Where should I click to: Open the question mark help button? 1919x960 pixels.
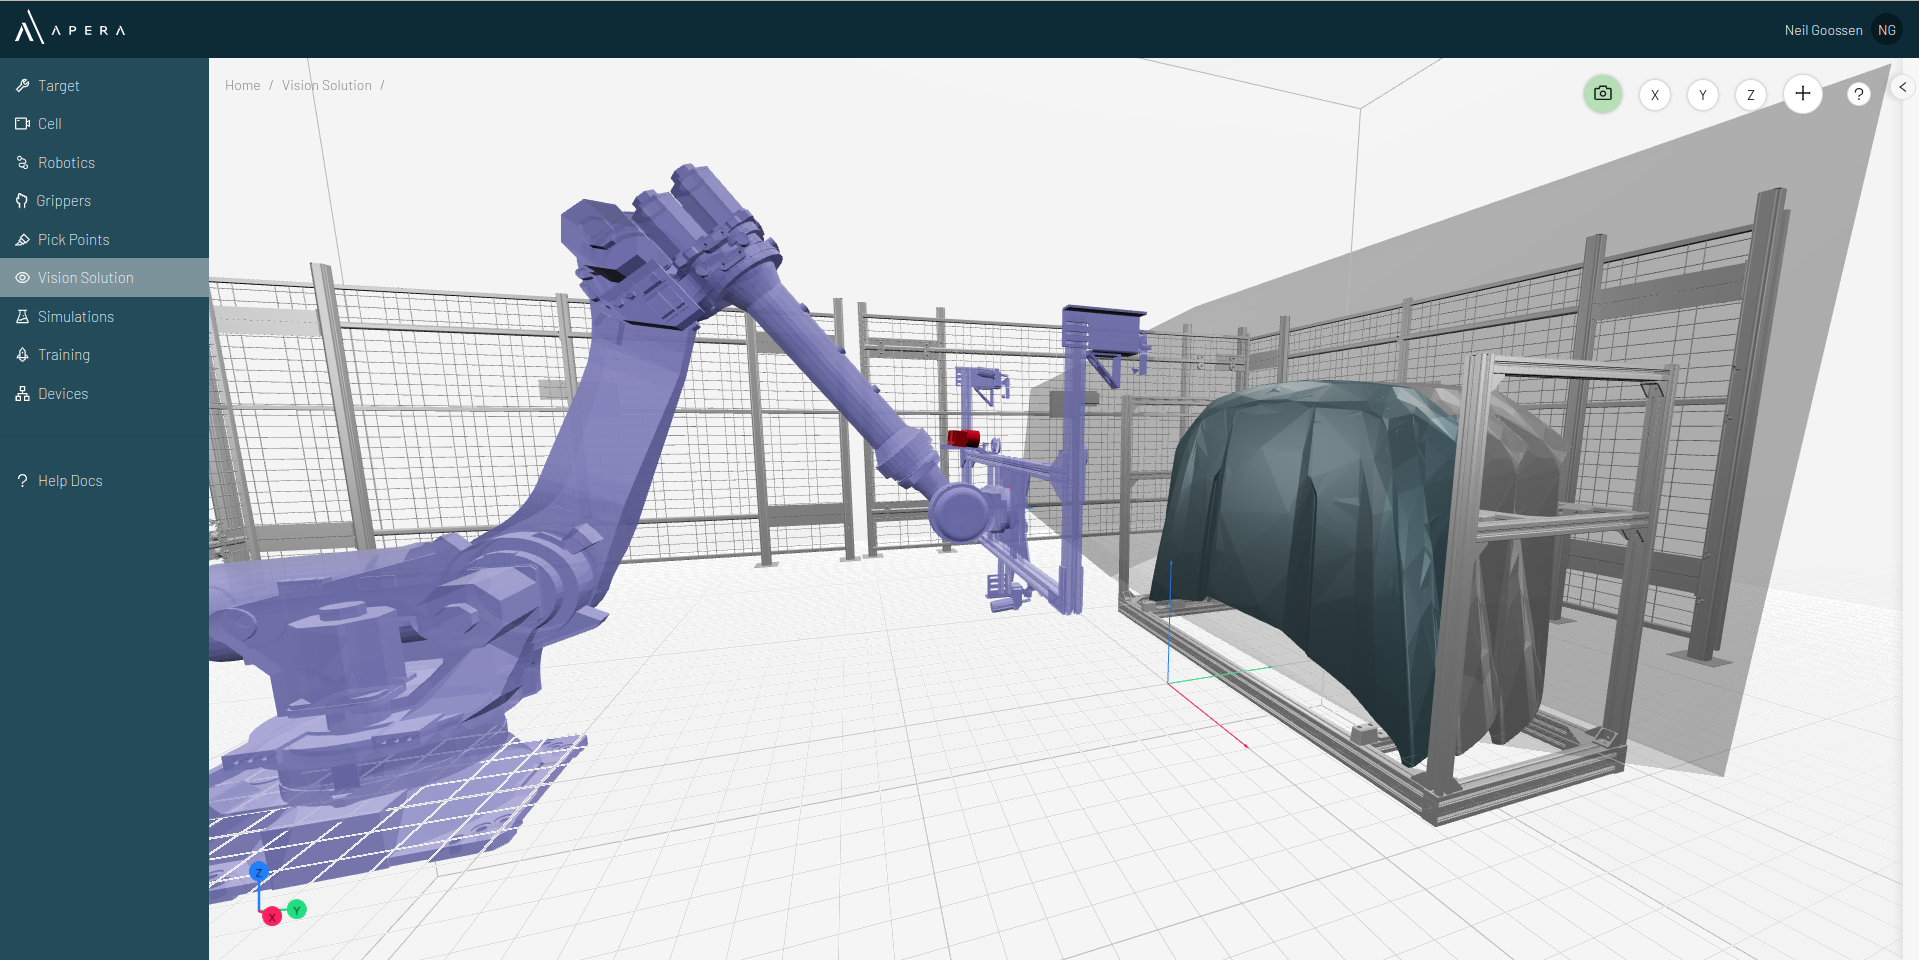point(1857,94)
